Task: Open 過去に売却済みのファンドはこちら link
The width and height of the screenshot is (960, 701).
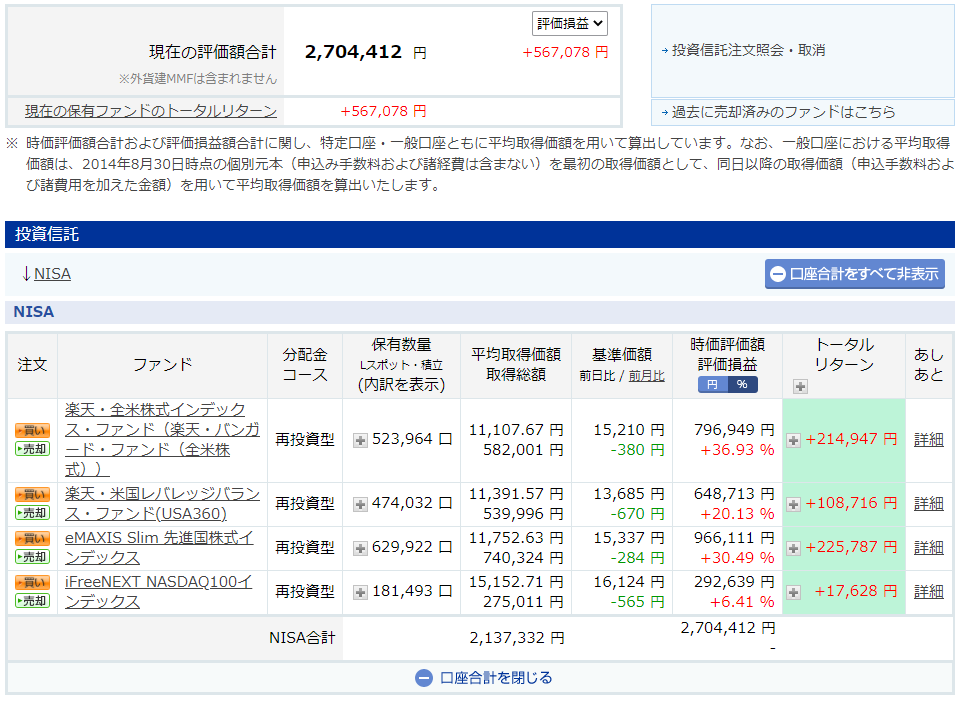Action: tap(783, 112)
